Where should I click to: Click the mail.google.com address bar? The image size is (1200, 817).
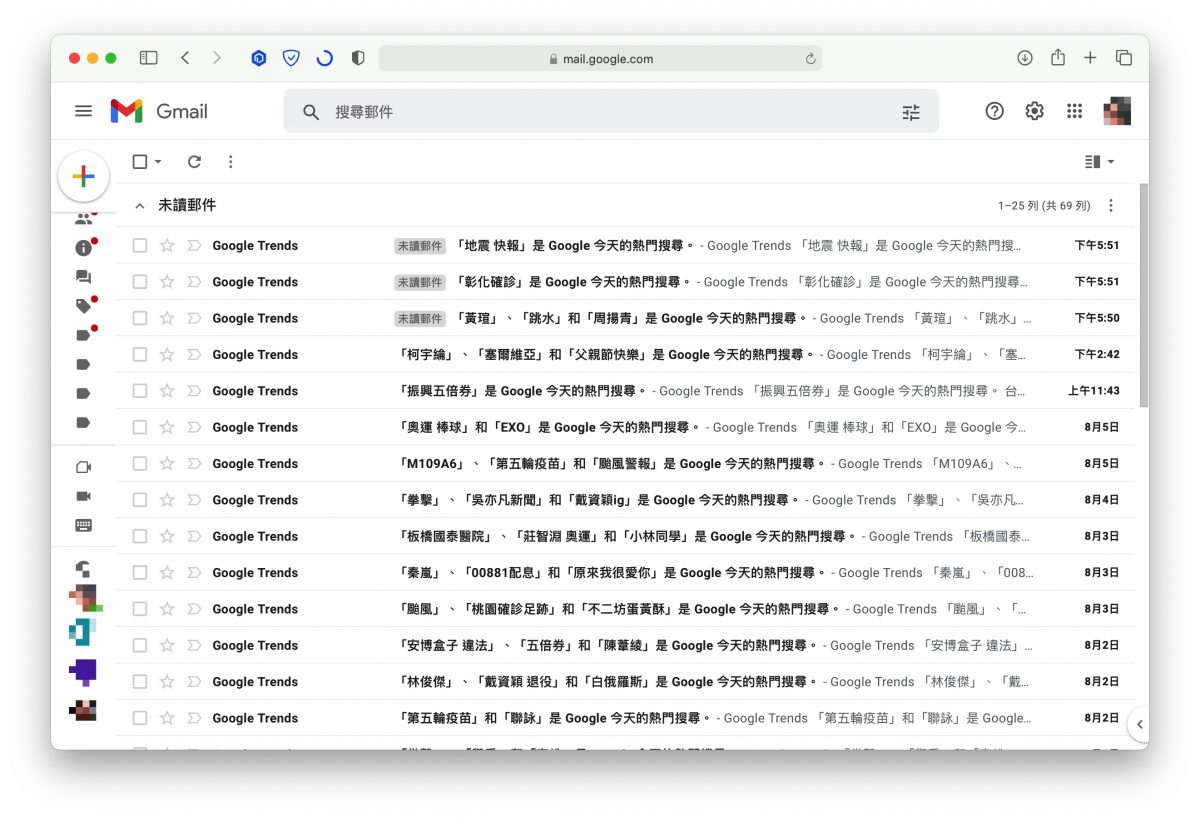[x=600, y=59]
